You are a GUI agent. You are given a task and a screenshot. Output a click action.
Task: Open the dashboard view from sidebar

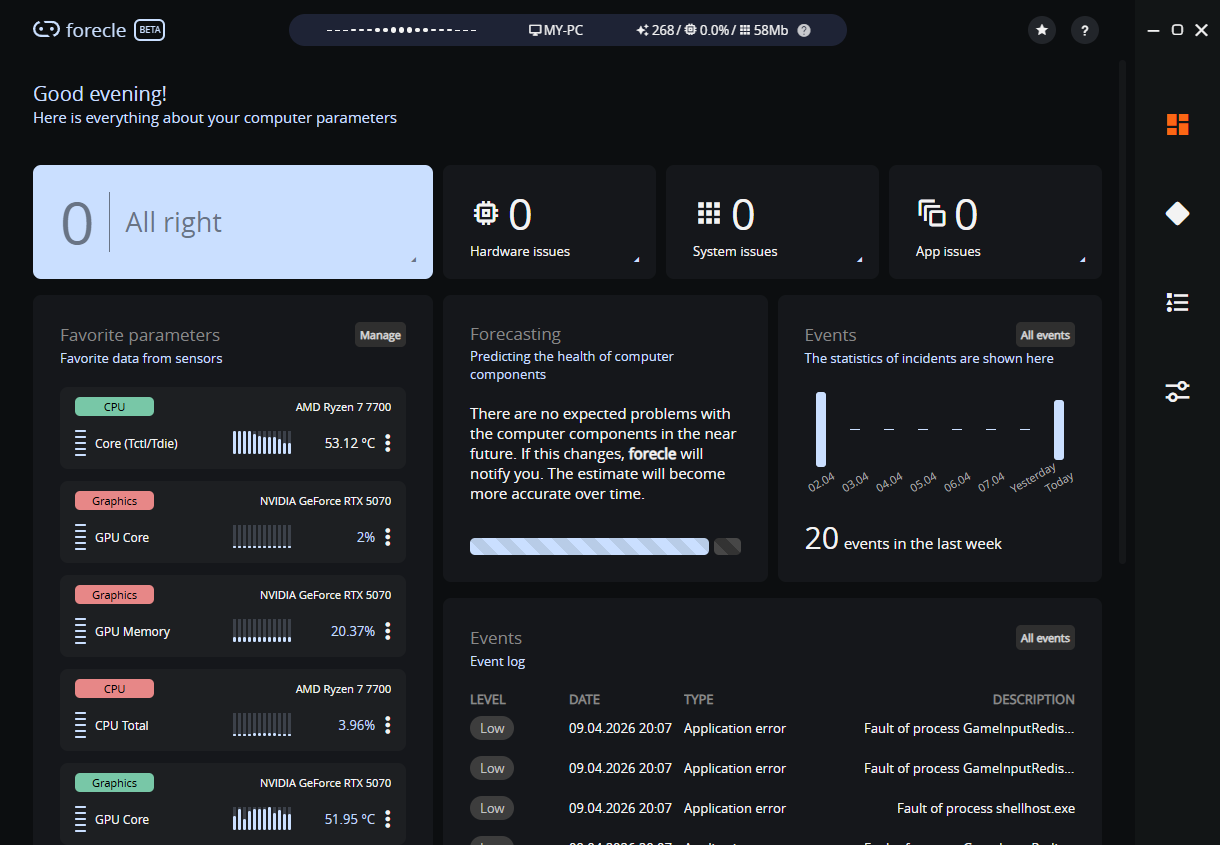tap(1177, 125)
